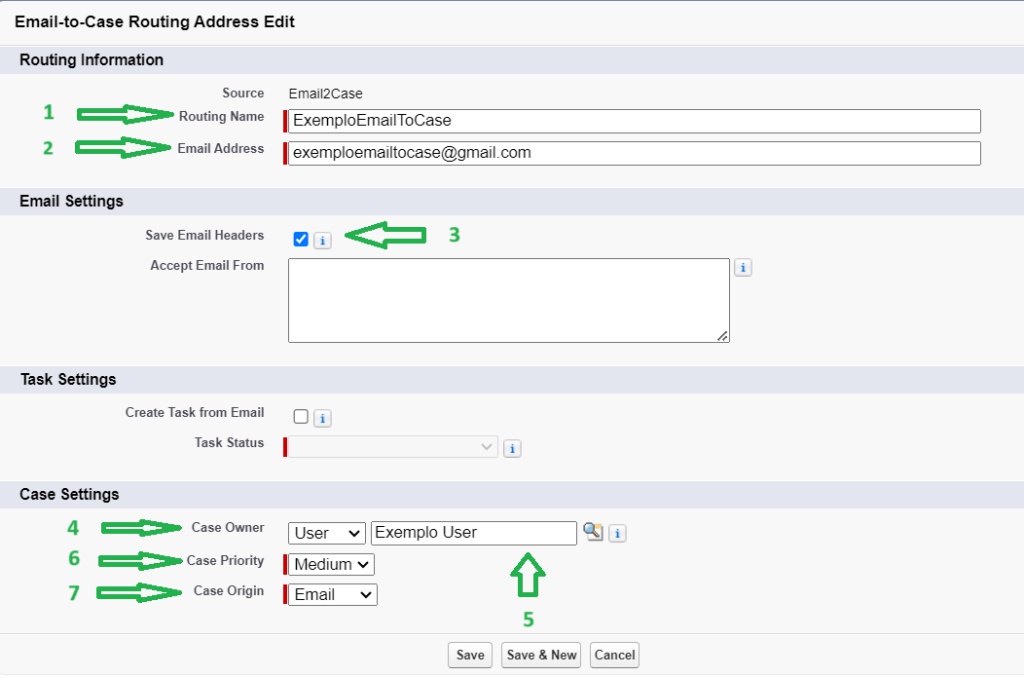Open Case Owner type dropdown showing User

pos(327,533)
